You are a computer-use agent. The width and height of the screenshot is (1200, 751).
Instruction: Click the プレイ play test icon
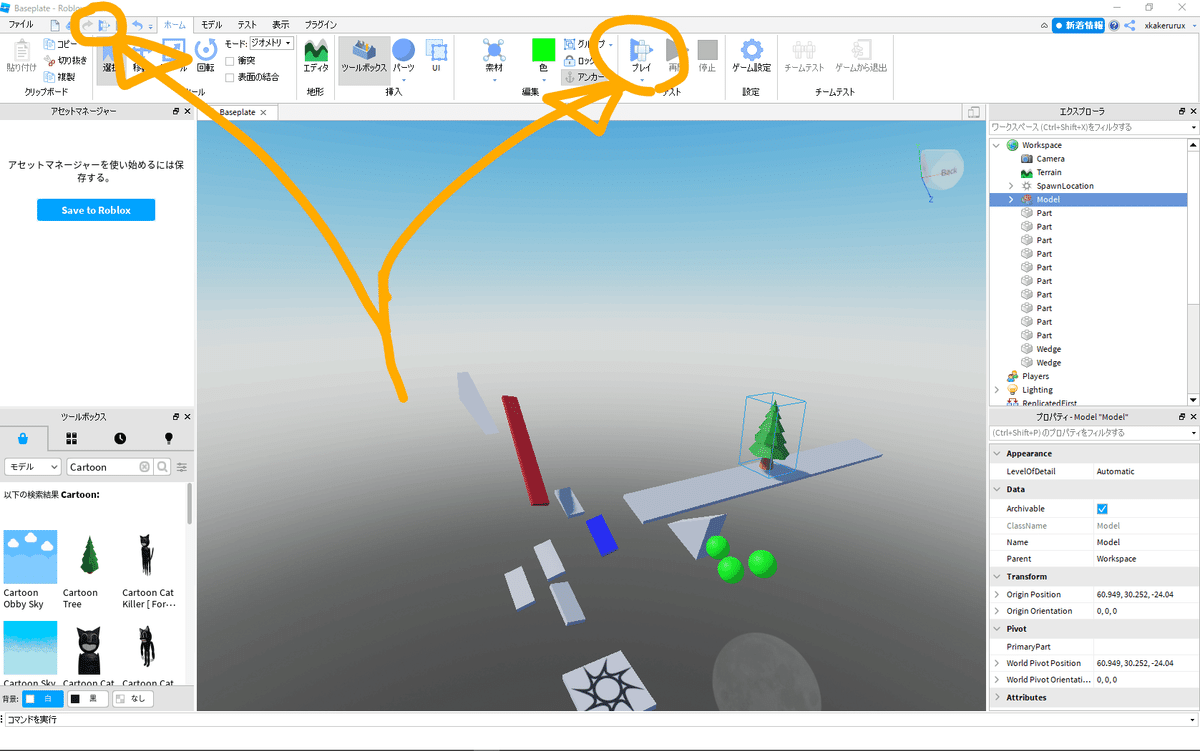(640, 56)
